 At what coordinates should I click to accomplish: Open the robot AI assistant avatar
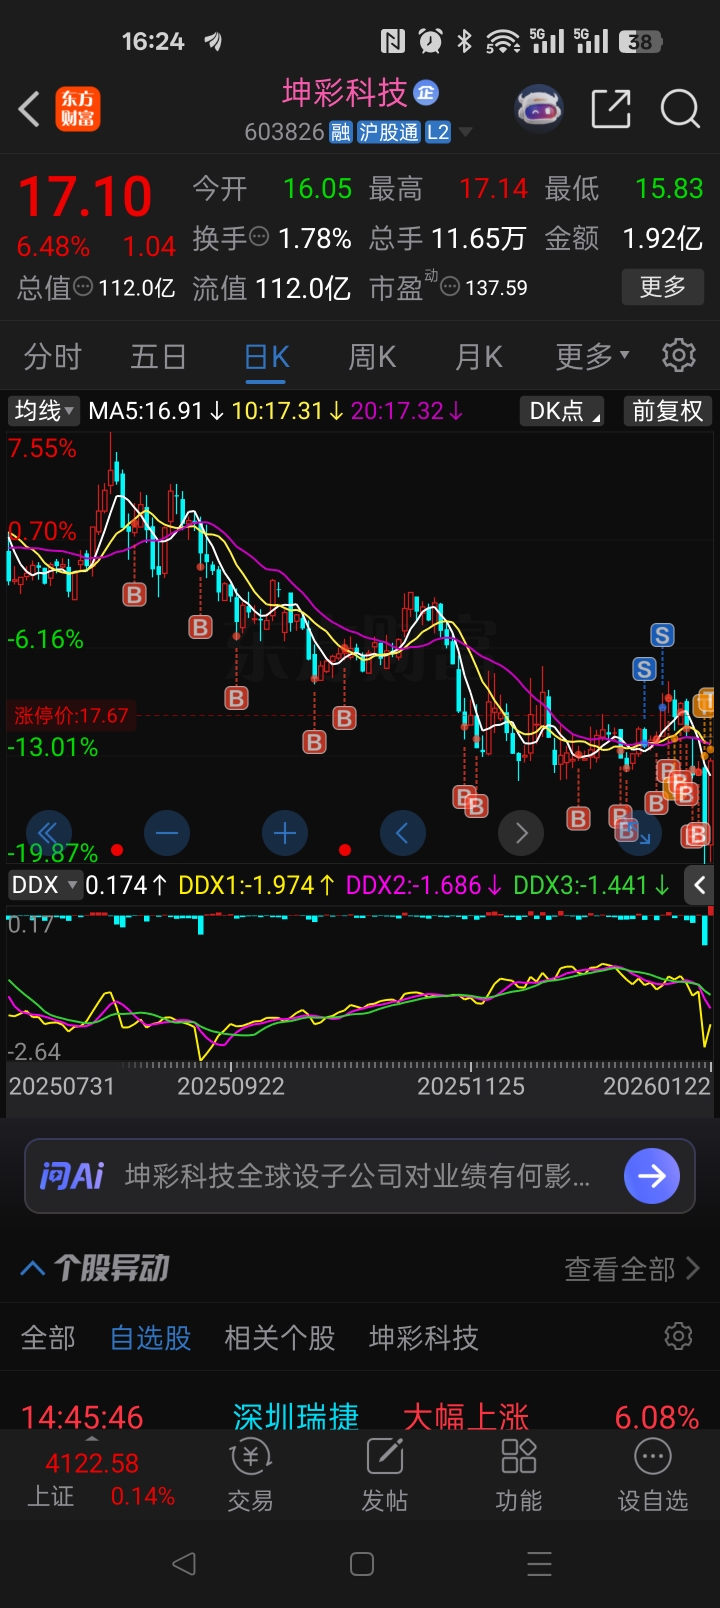tap(539, 109)
